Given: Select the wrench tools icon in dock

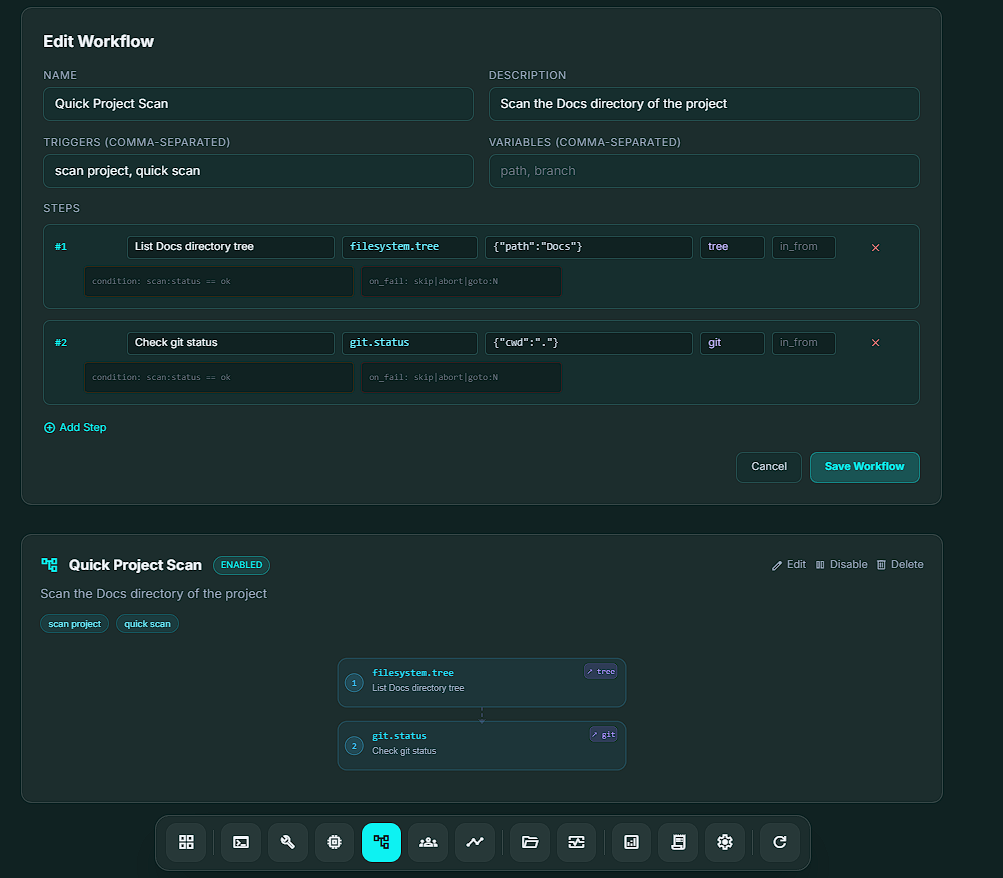Looking at the screenshot, I should click(288, 842).
